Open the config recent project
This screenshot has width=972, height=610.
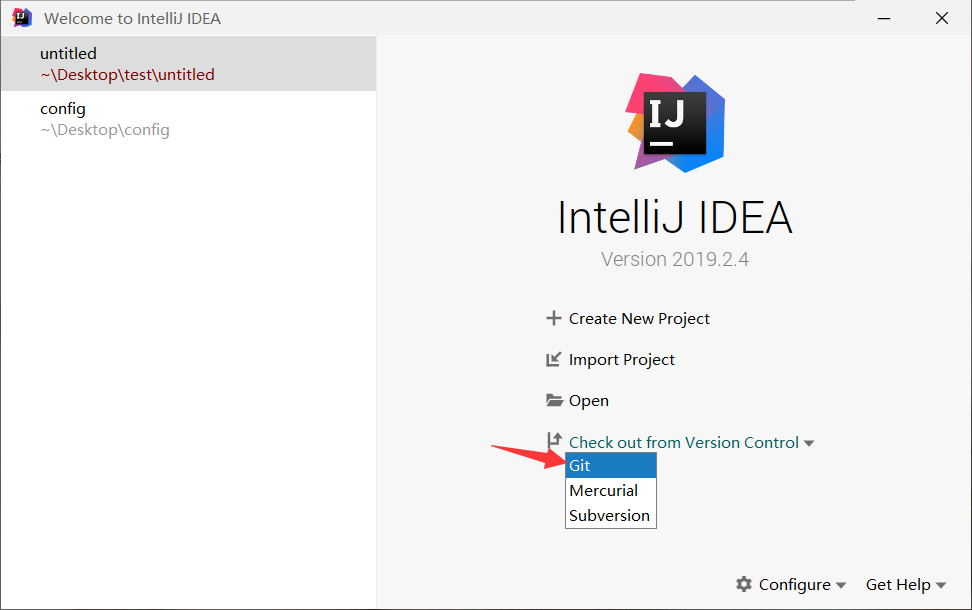pos(188,118)
